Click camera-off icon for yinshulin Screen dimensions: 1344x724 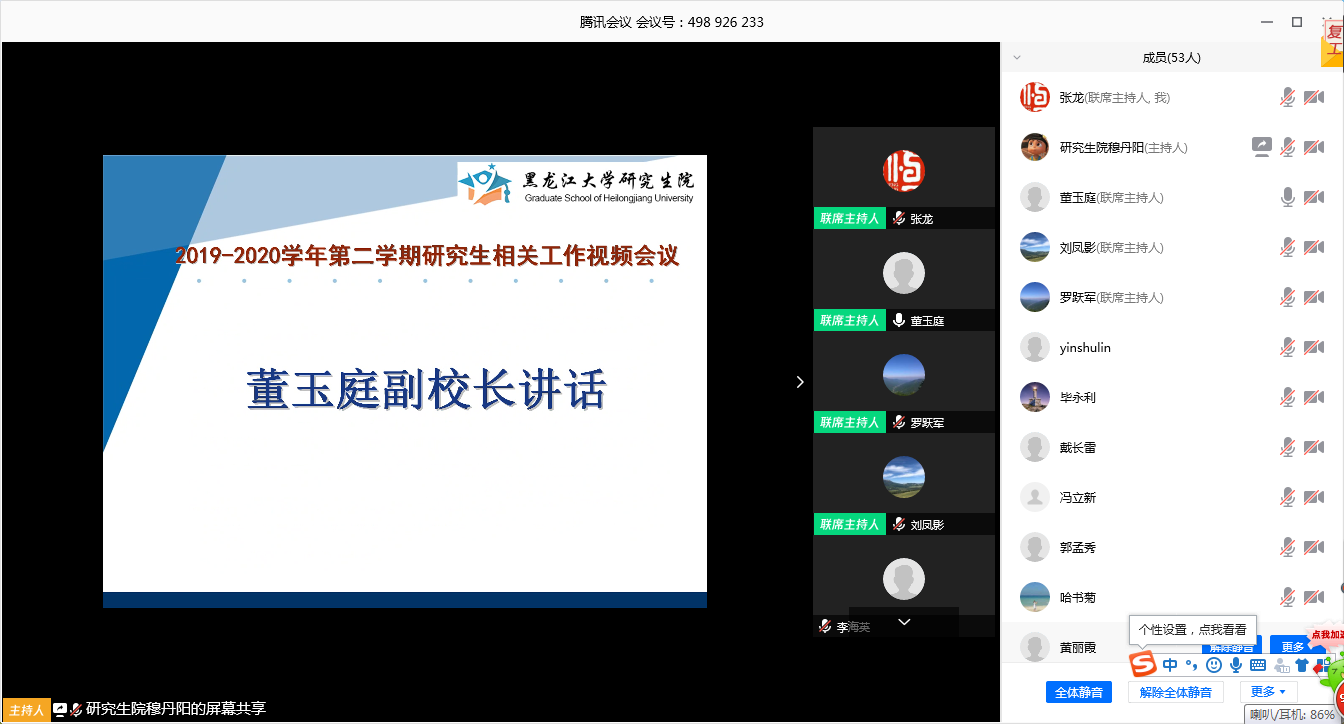pos(1313,347)
